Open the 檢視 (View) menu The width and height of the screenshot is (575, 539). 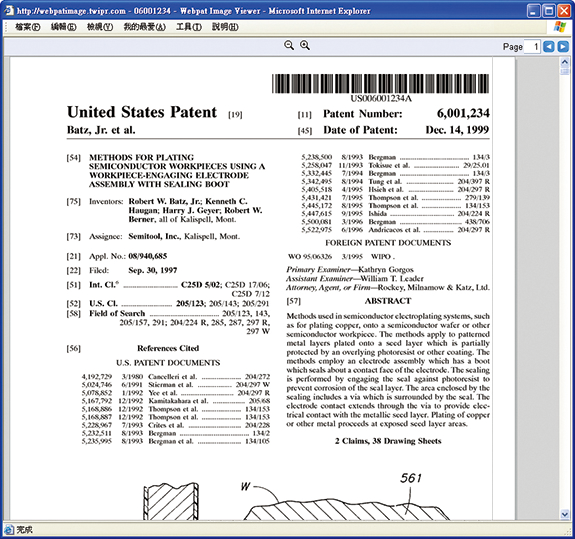[100, 27]
